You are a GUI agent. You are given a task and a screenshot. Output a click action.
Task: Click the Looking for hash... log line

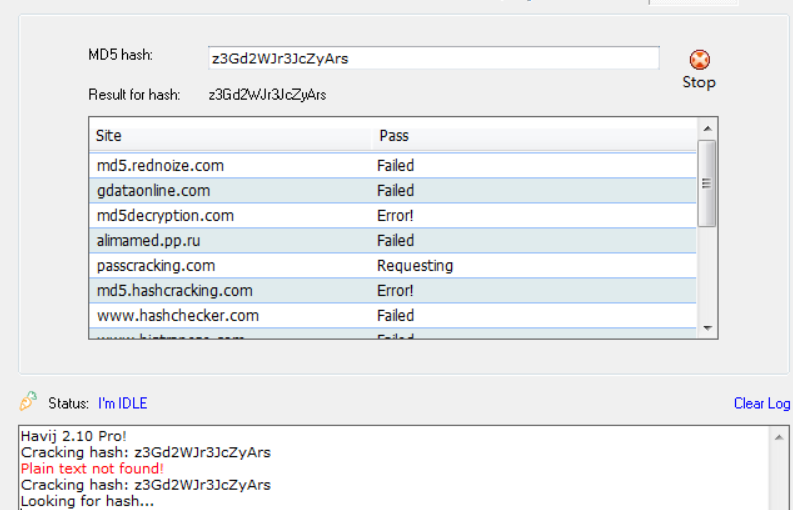pyautogui.click(x=87, y=501)
